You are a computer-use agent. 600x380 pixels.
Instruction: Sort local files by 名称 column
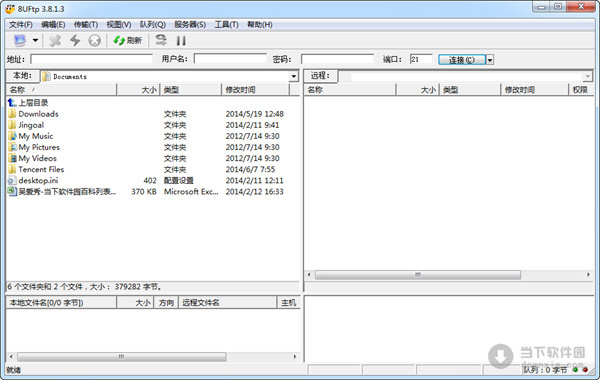[61, 90]
